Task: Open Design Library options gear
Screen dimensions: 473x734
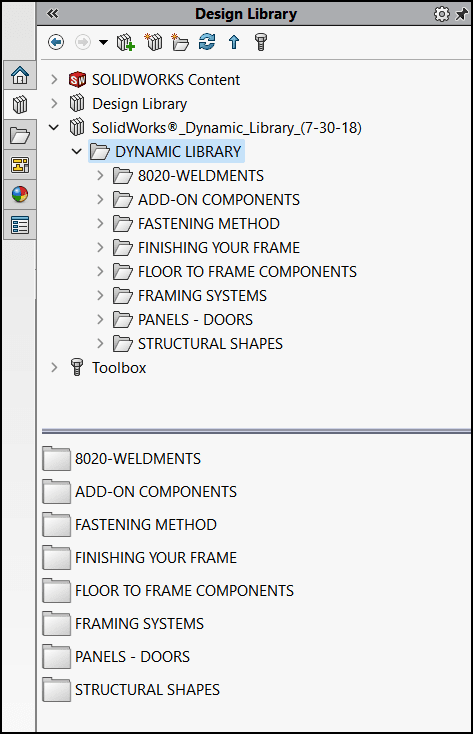Action: coord(442,14)
